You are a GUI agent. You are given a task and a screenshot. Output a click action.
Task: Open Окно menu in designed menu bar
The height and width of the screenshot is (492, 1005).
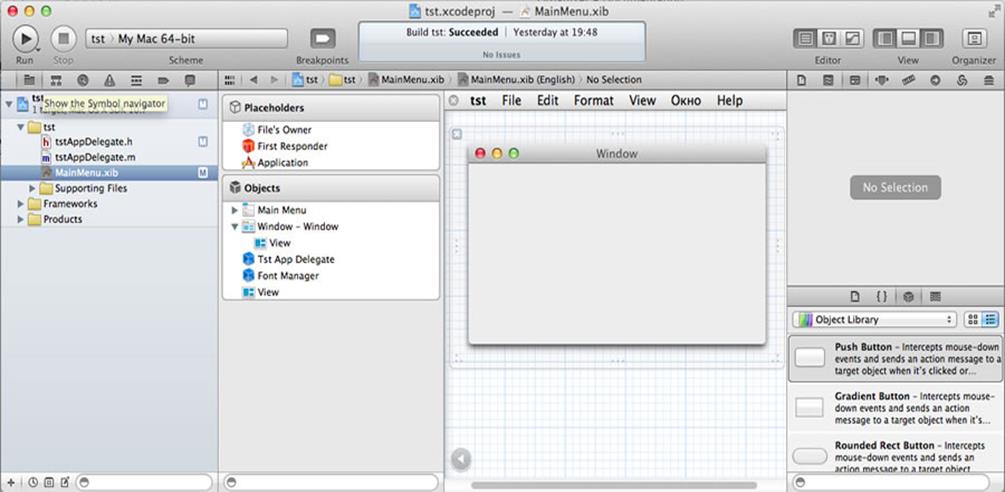[686, 101]
